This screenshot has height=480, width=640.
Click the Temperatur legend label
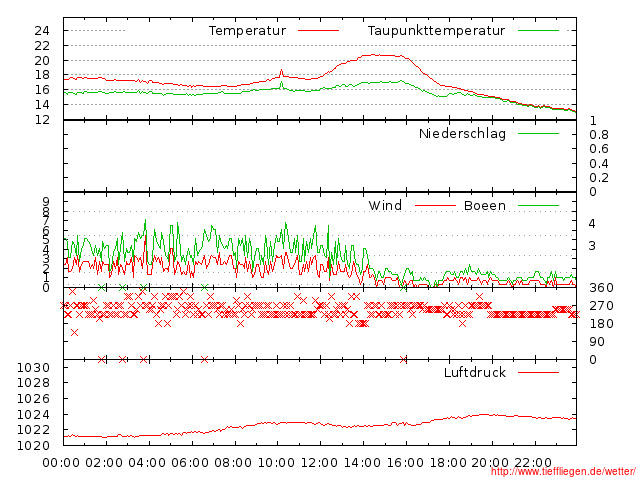click(x=247, y=31)
